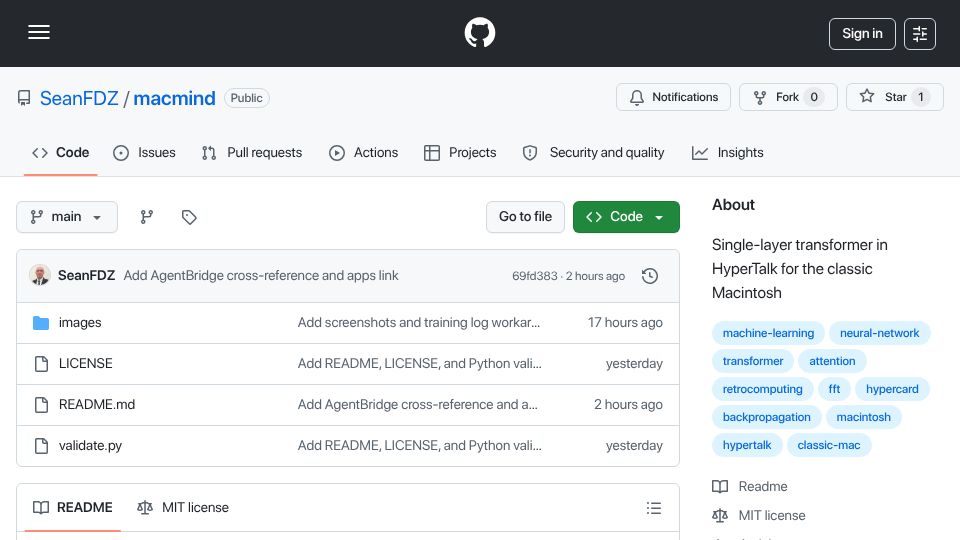
Task: Open README outline list icon
Action: pos(654,508)
